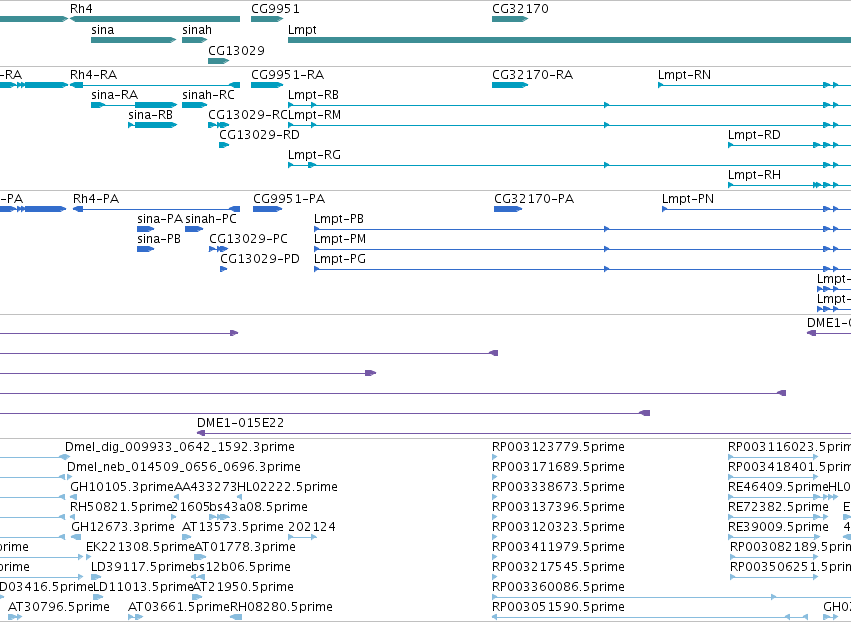Select transcript Lmpt-RB
The height and width of the screenshot is (622, 851).
[x=569, y=105]
